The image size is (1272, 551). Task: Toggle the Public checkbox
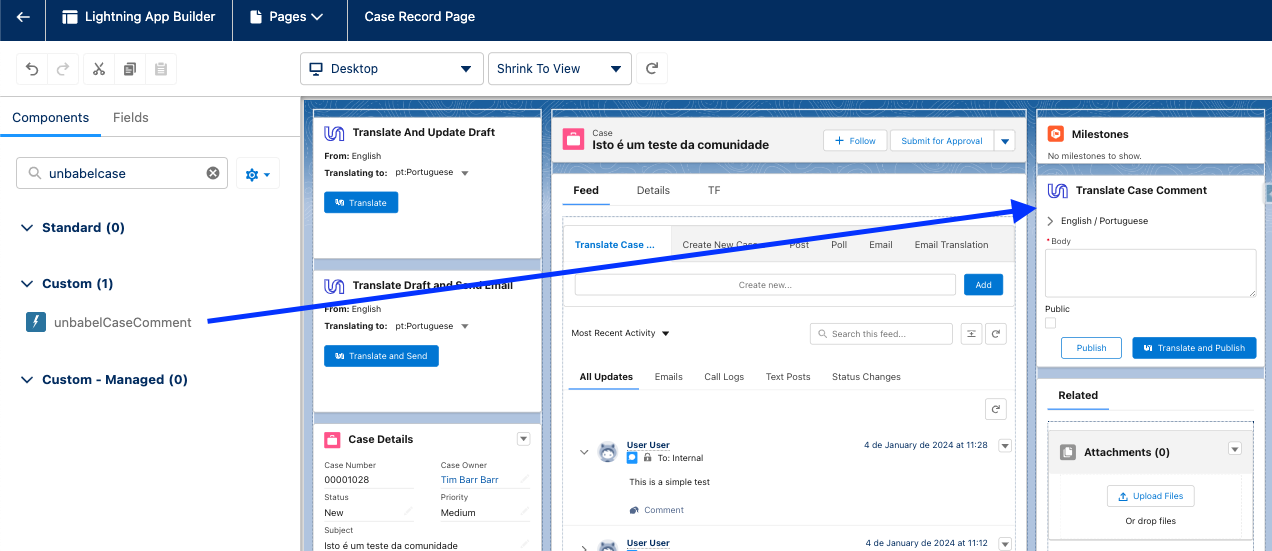click(1050, 323)
